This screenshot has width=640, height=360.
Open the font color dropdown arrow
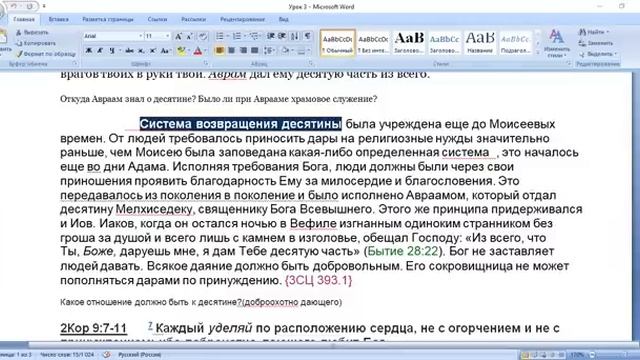click(205, 51)
